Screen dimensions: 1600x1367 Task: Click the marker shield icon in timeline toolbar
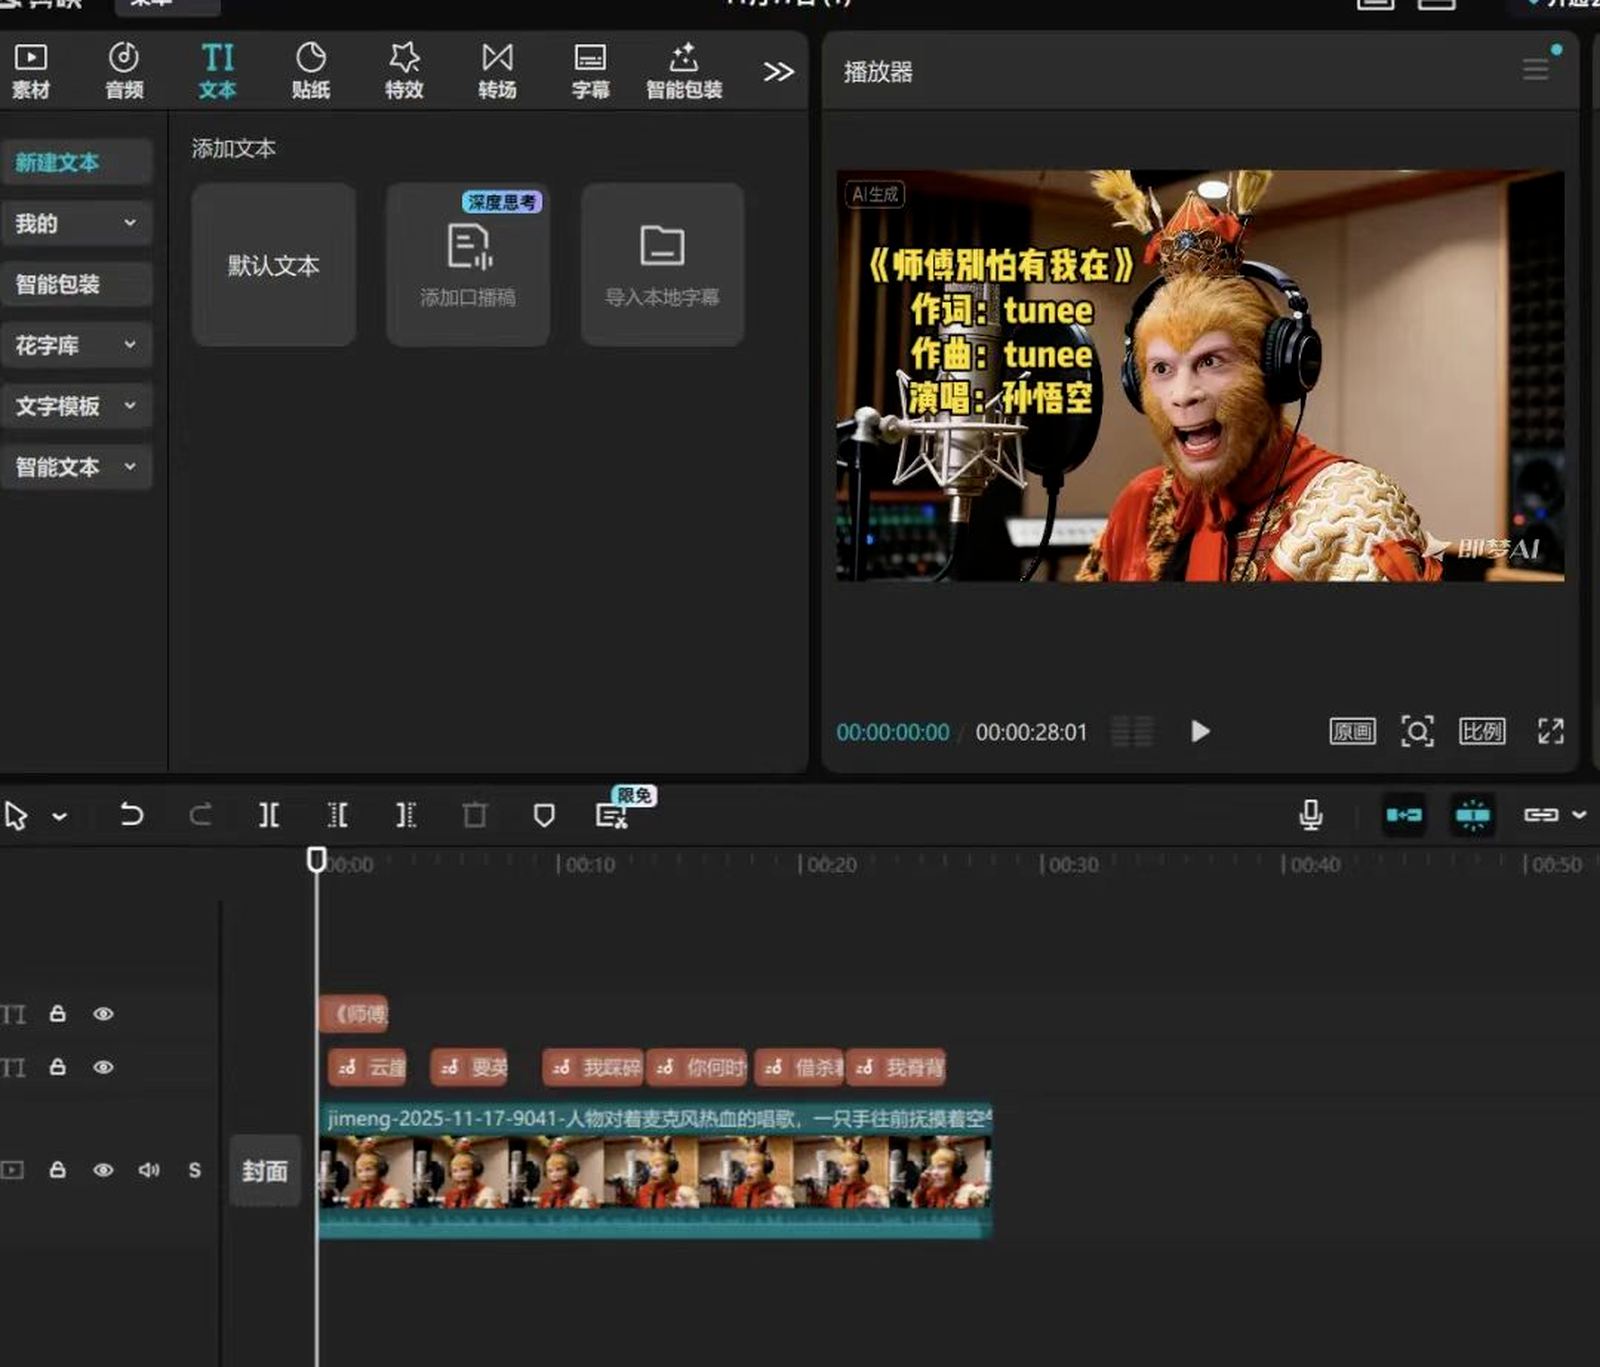pos(544,816)
